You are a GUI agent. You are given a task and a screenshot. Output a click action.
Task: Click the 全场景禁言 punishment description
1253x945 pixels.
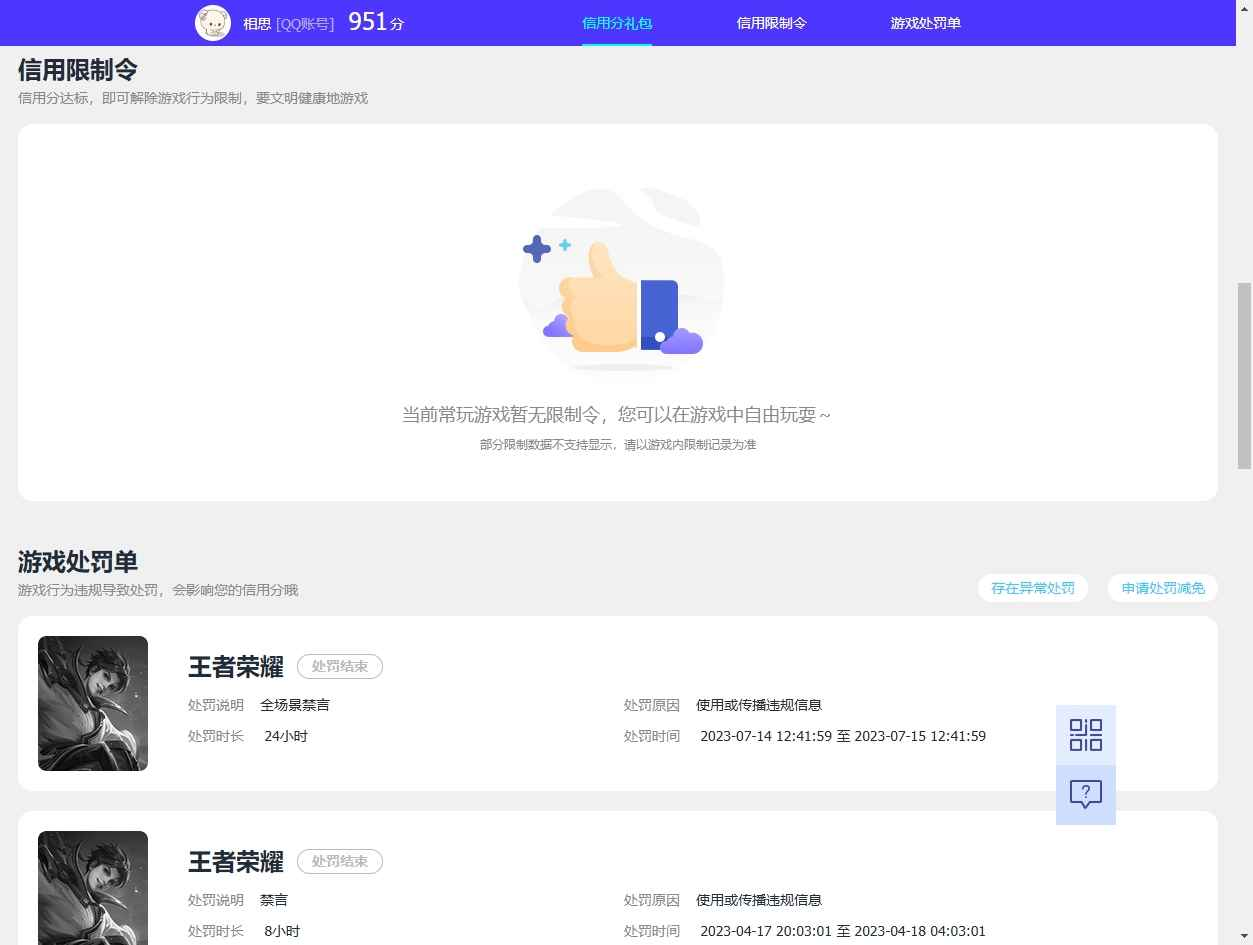tap(295, 705)
